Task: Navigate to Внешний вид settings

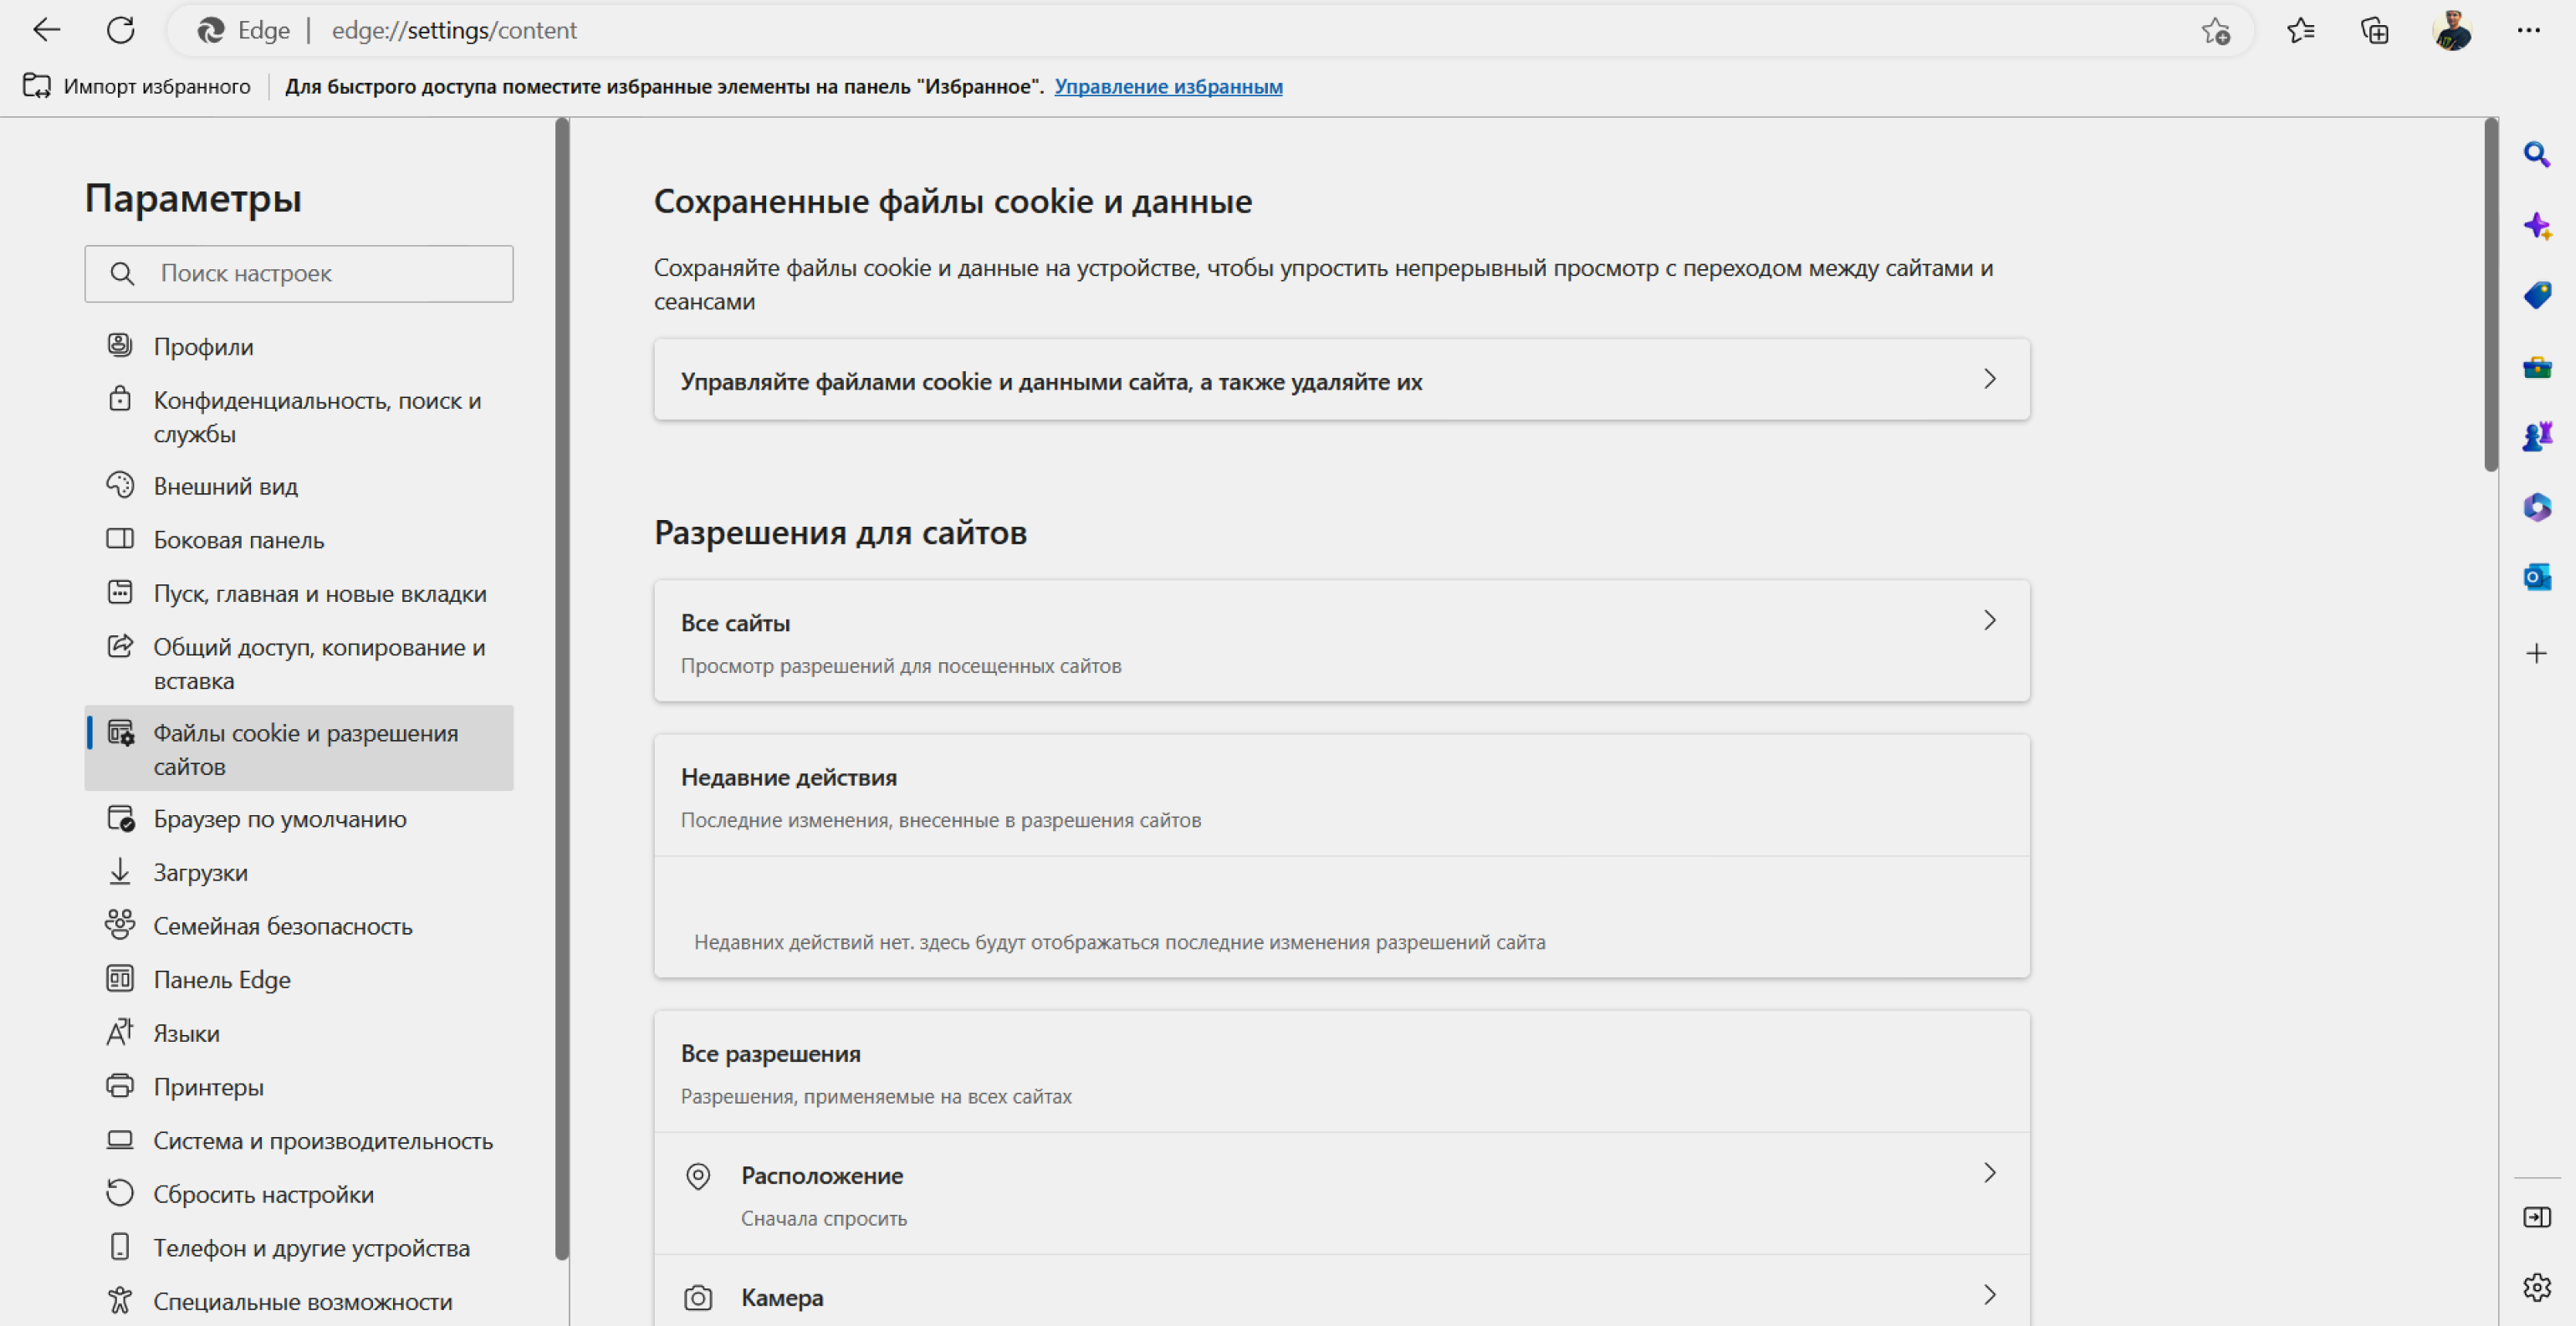Action: point(225,487)
